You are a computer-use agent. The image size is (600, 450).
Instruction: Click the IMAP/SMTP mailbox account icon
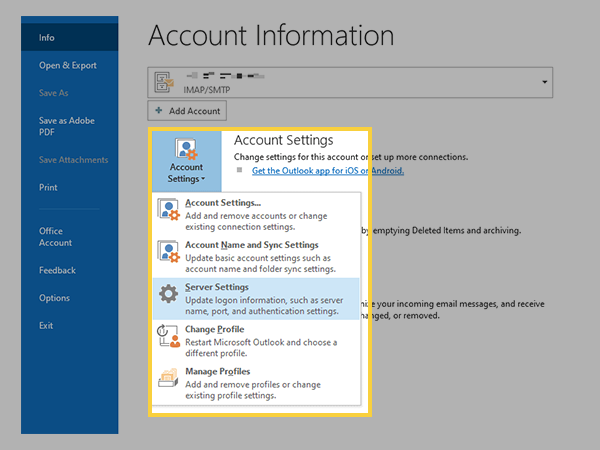[x=164, y=82]
